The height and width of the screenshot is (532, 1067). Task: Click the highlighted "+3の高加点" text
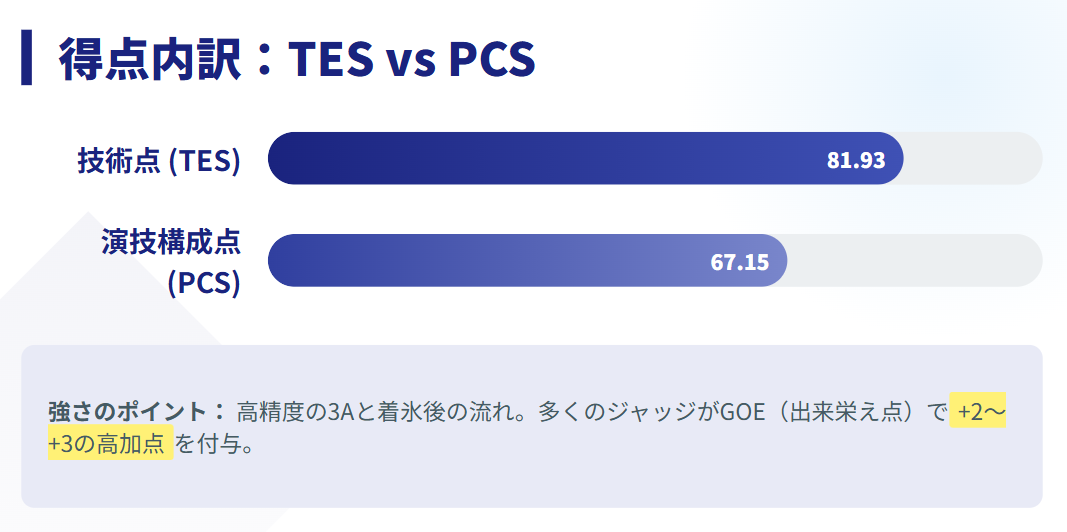pos(109,444)
